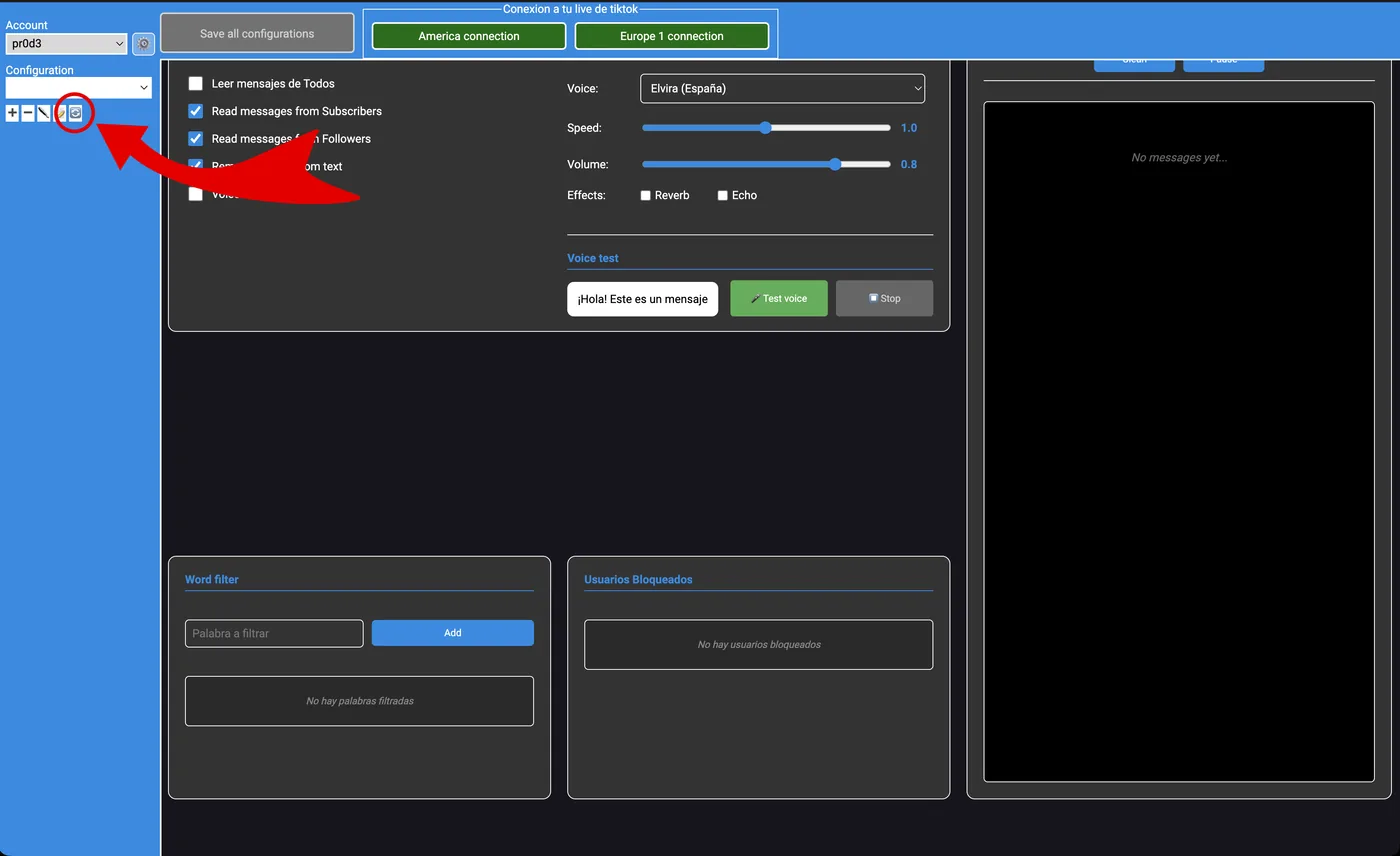Screen dimensions: 1400x856
Task: Open the Account dropdown showing pr0d3
Action: click(66, 44)
